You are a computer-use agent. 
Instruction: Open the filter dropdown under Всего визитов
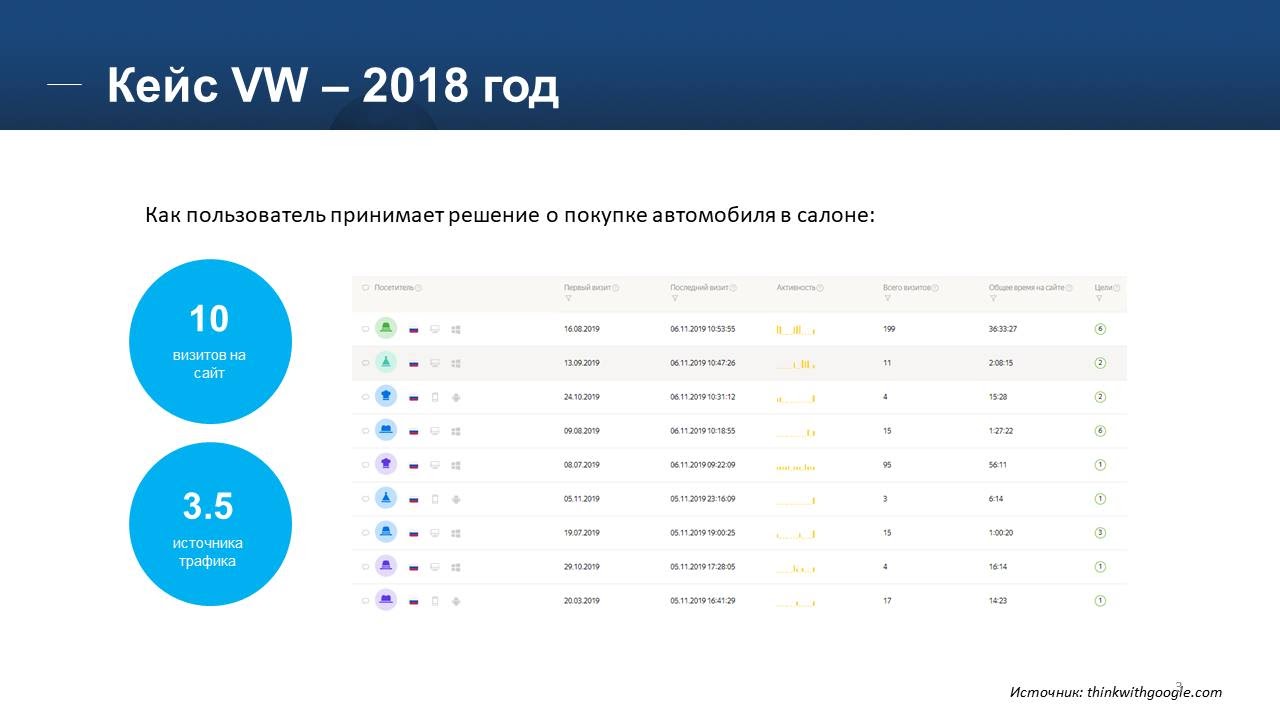pyautogui.click(x=887, y=298)
